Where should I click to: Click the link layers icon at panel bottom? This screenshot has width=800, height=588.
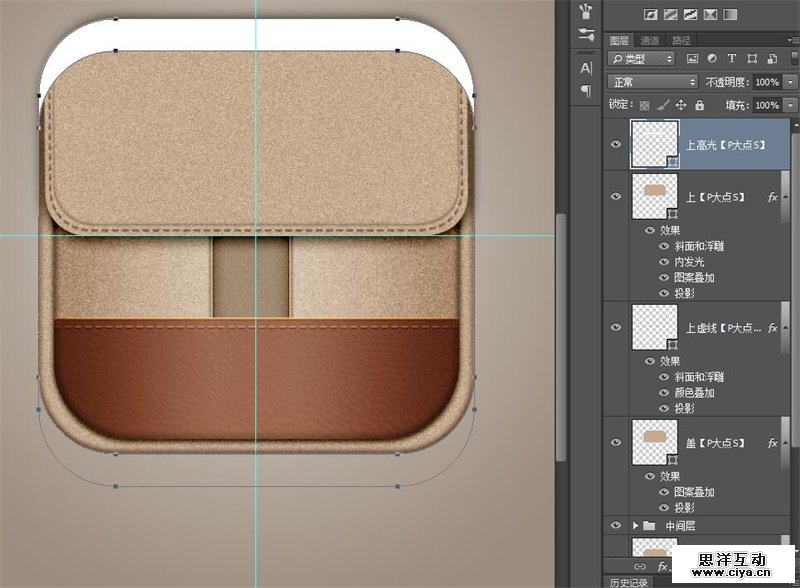(x=640, y=567)
